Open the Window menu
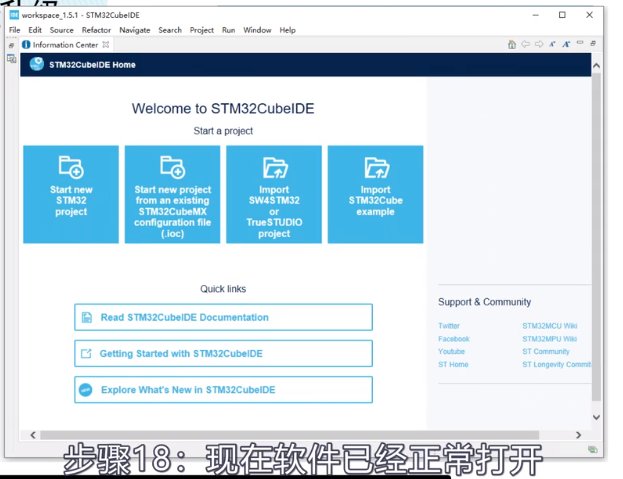Image resolution: width=623 pixels, height=479 pixels. click(257, 30)
